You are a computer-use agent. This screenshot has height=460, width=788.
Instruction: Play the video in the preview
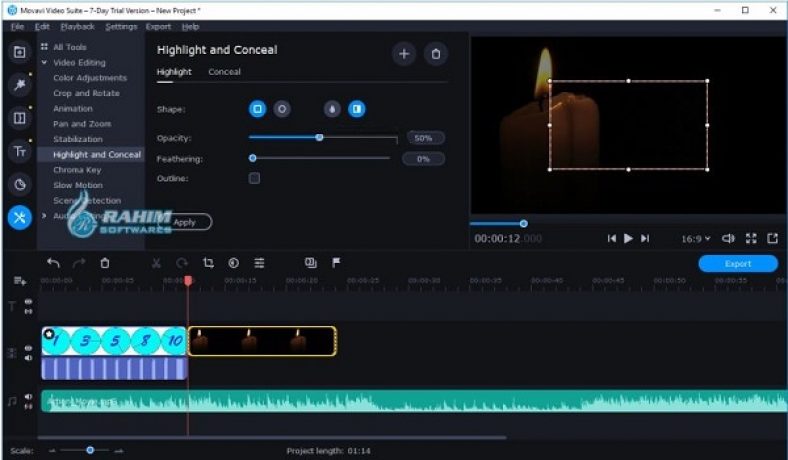point(628,238)
